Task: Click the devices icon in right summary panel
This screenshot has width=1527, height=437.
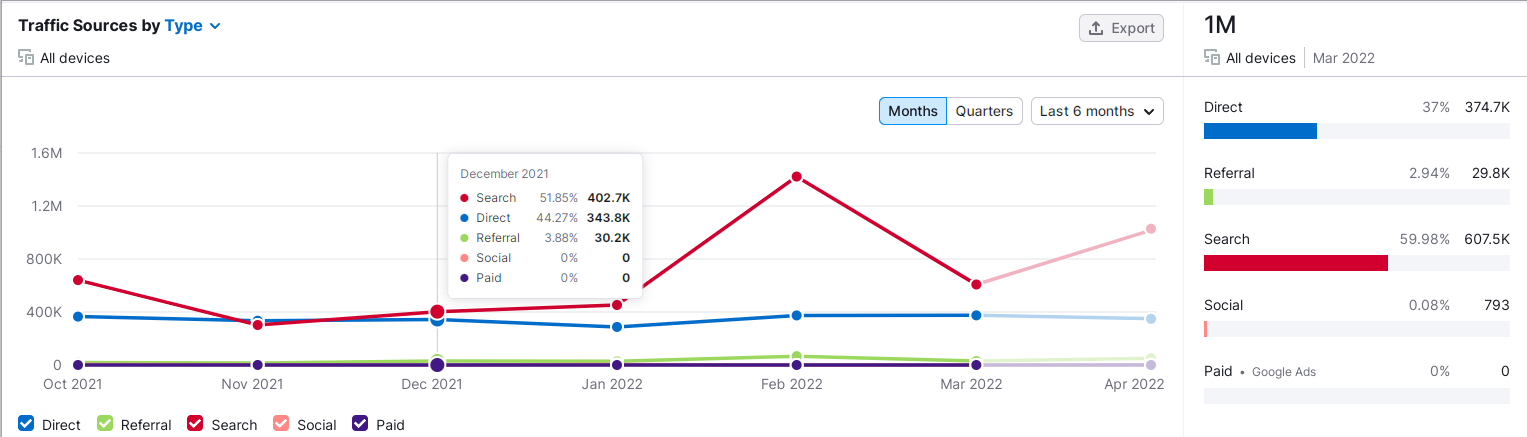Action: [x=1212, y=58]
